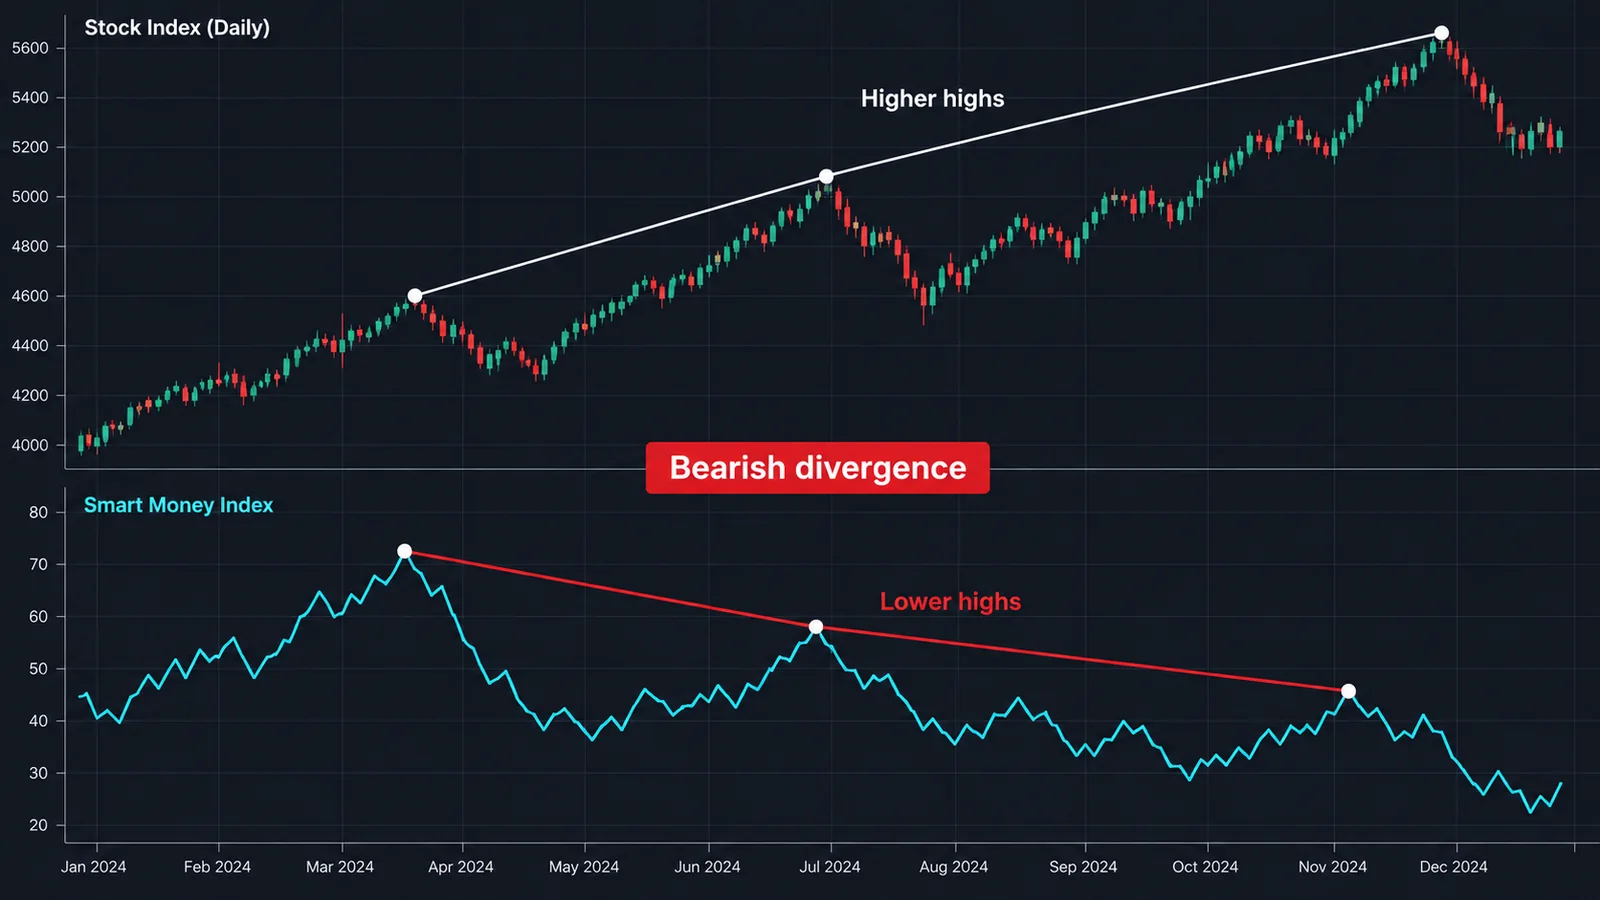This screenshot has height=900, width=1600.
Task: Click the 5200 price axis value
Action: click(30, 147)
